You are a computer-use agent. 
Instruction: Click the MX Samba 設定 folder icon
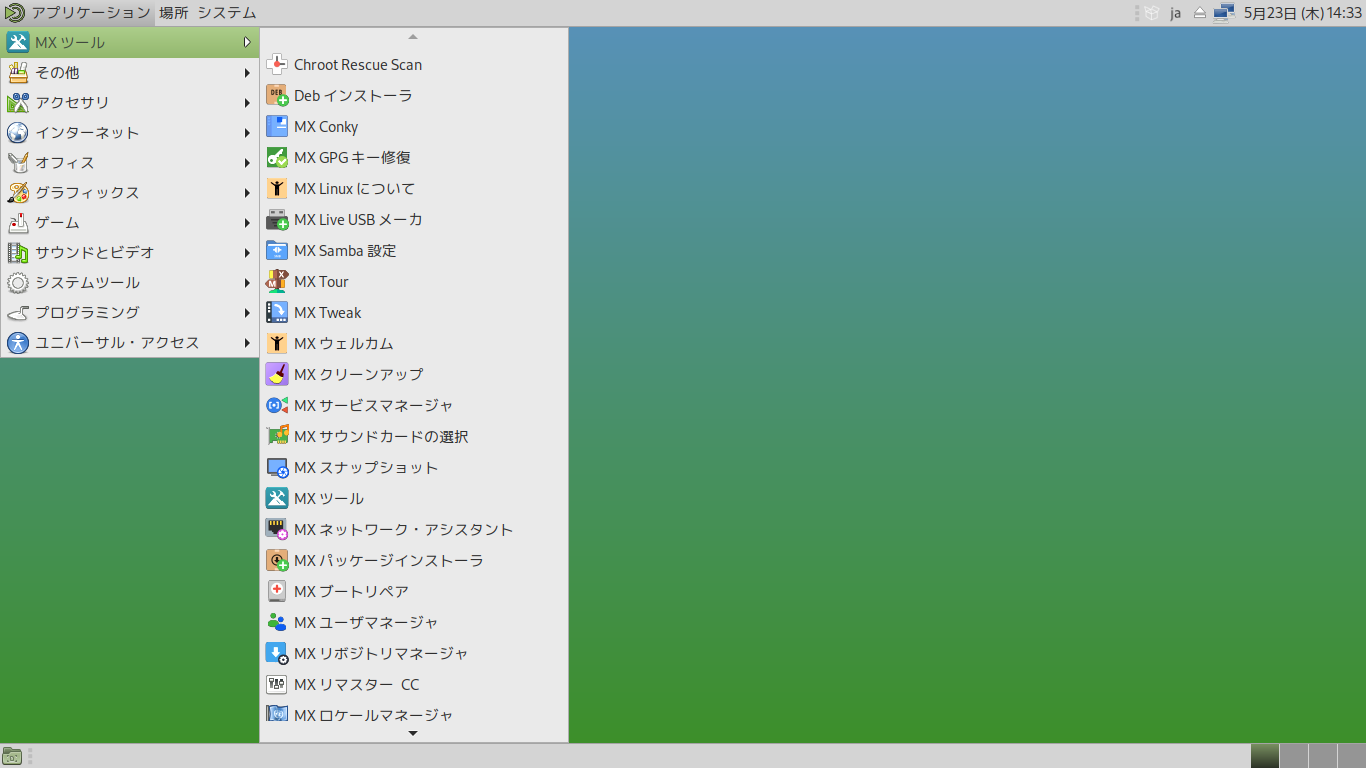click(277, 251)
